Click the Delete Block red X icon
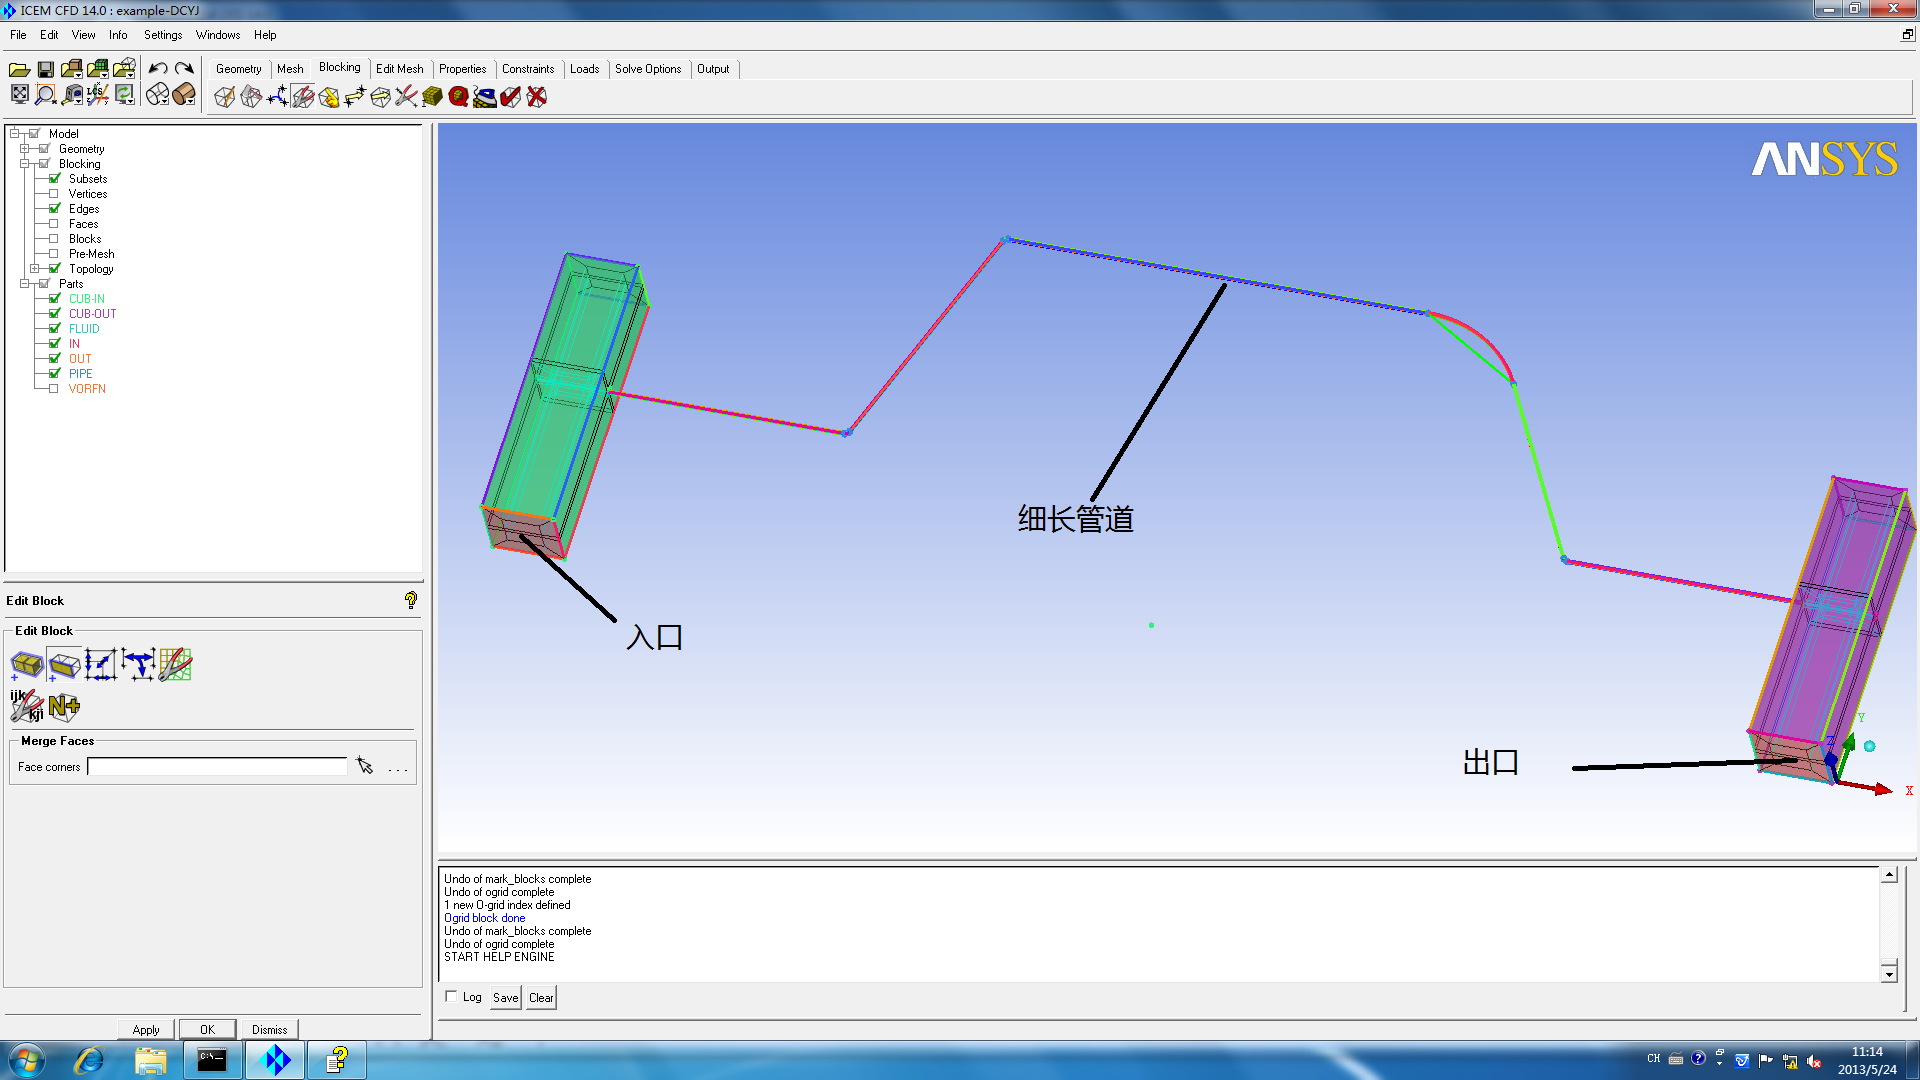The image size is (1920, 1080). coord(537,97)
